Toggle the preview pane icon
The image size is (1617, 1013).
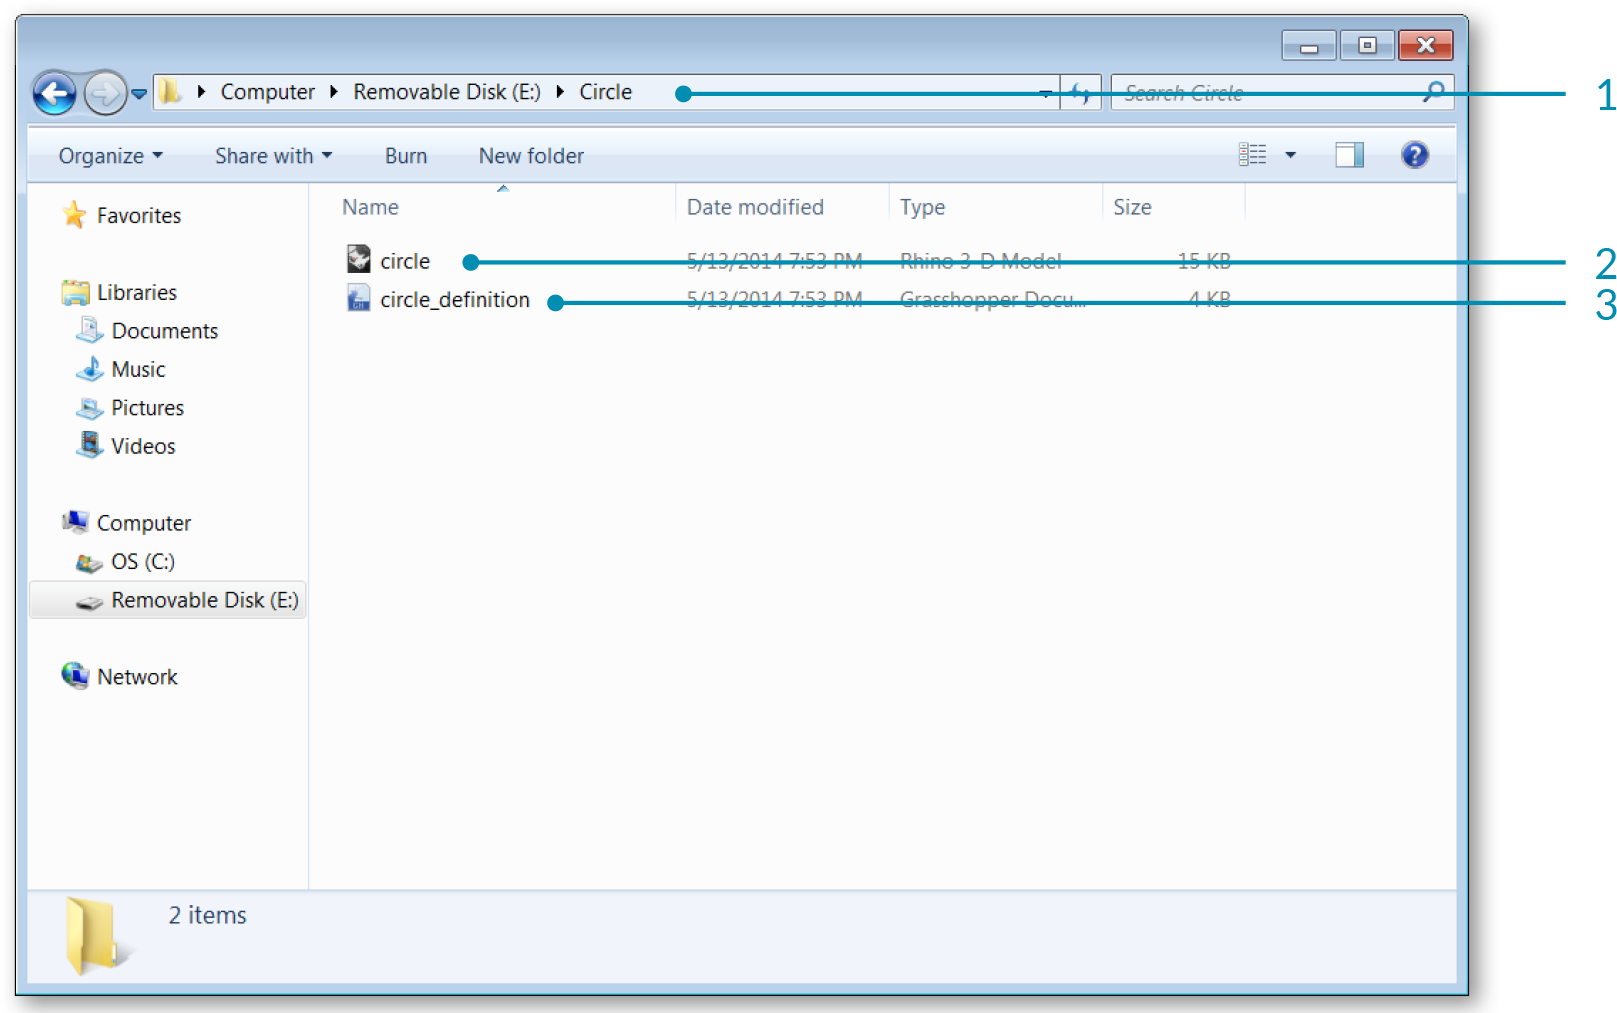[1349, 155]
